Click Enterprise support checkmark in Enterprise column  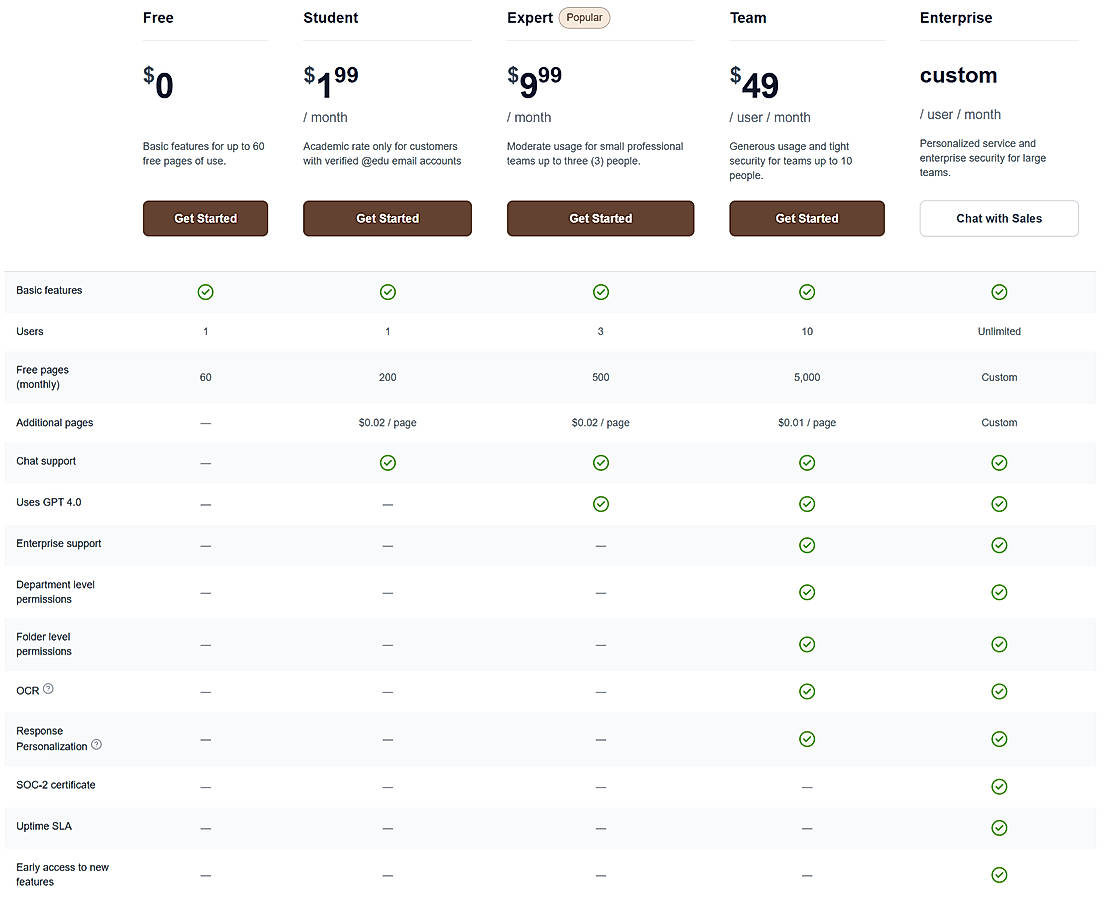click(x=999, y=545)
